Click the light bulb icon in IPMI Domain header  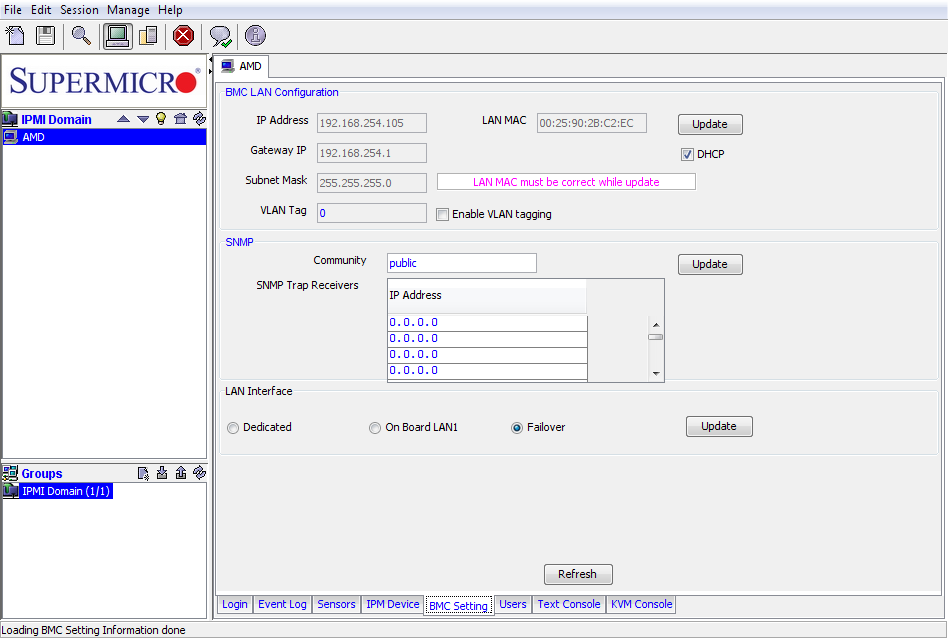coord(161,119)
